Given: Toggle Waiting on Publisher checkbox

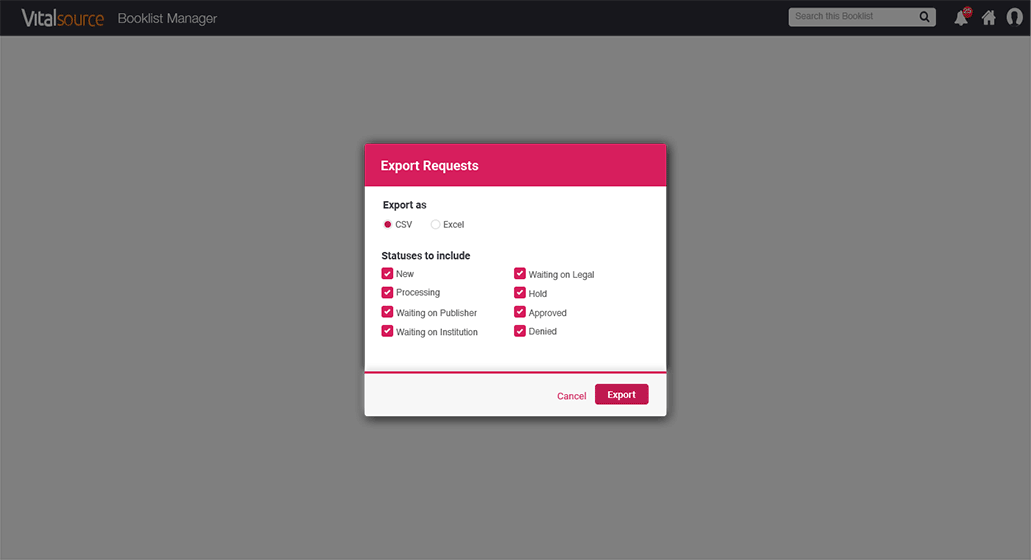Looking at the screenshot, I should [x=387, y=312].
